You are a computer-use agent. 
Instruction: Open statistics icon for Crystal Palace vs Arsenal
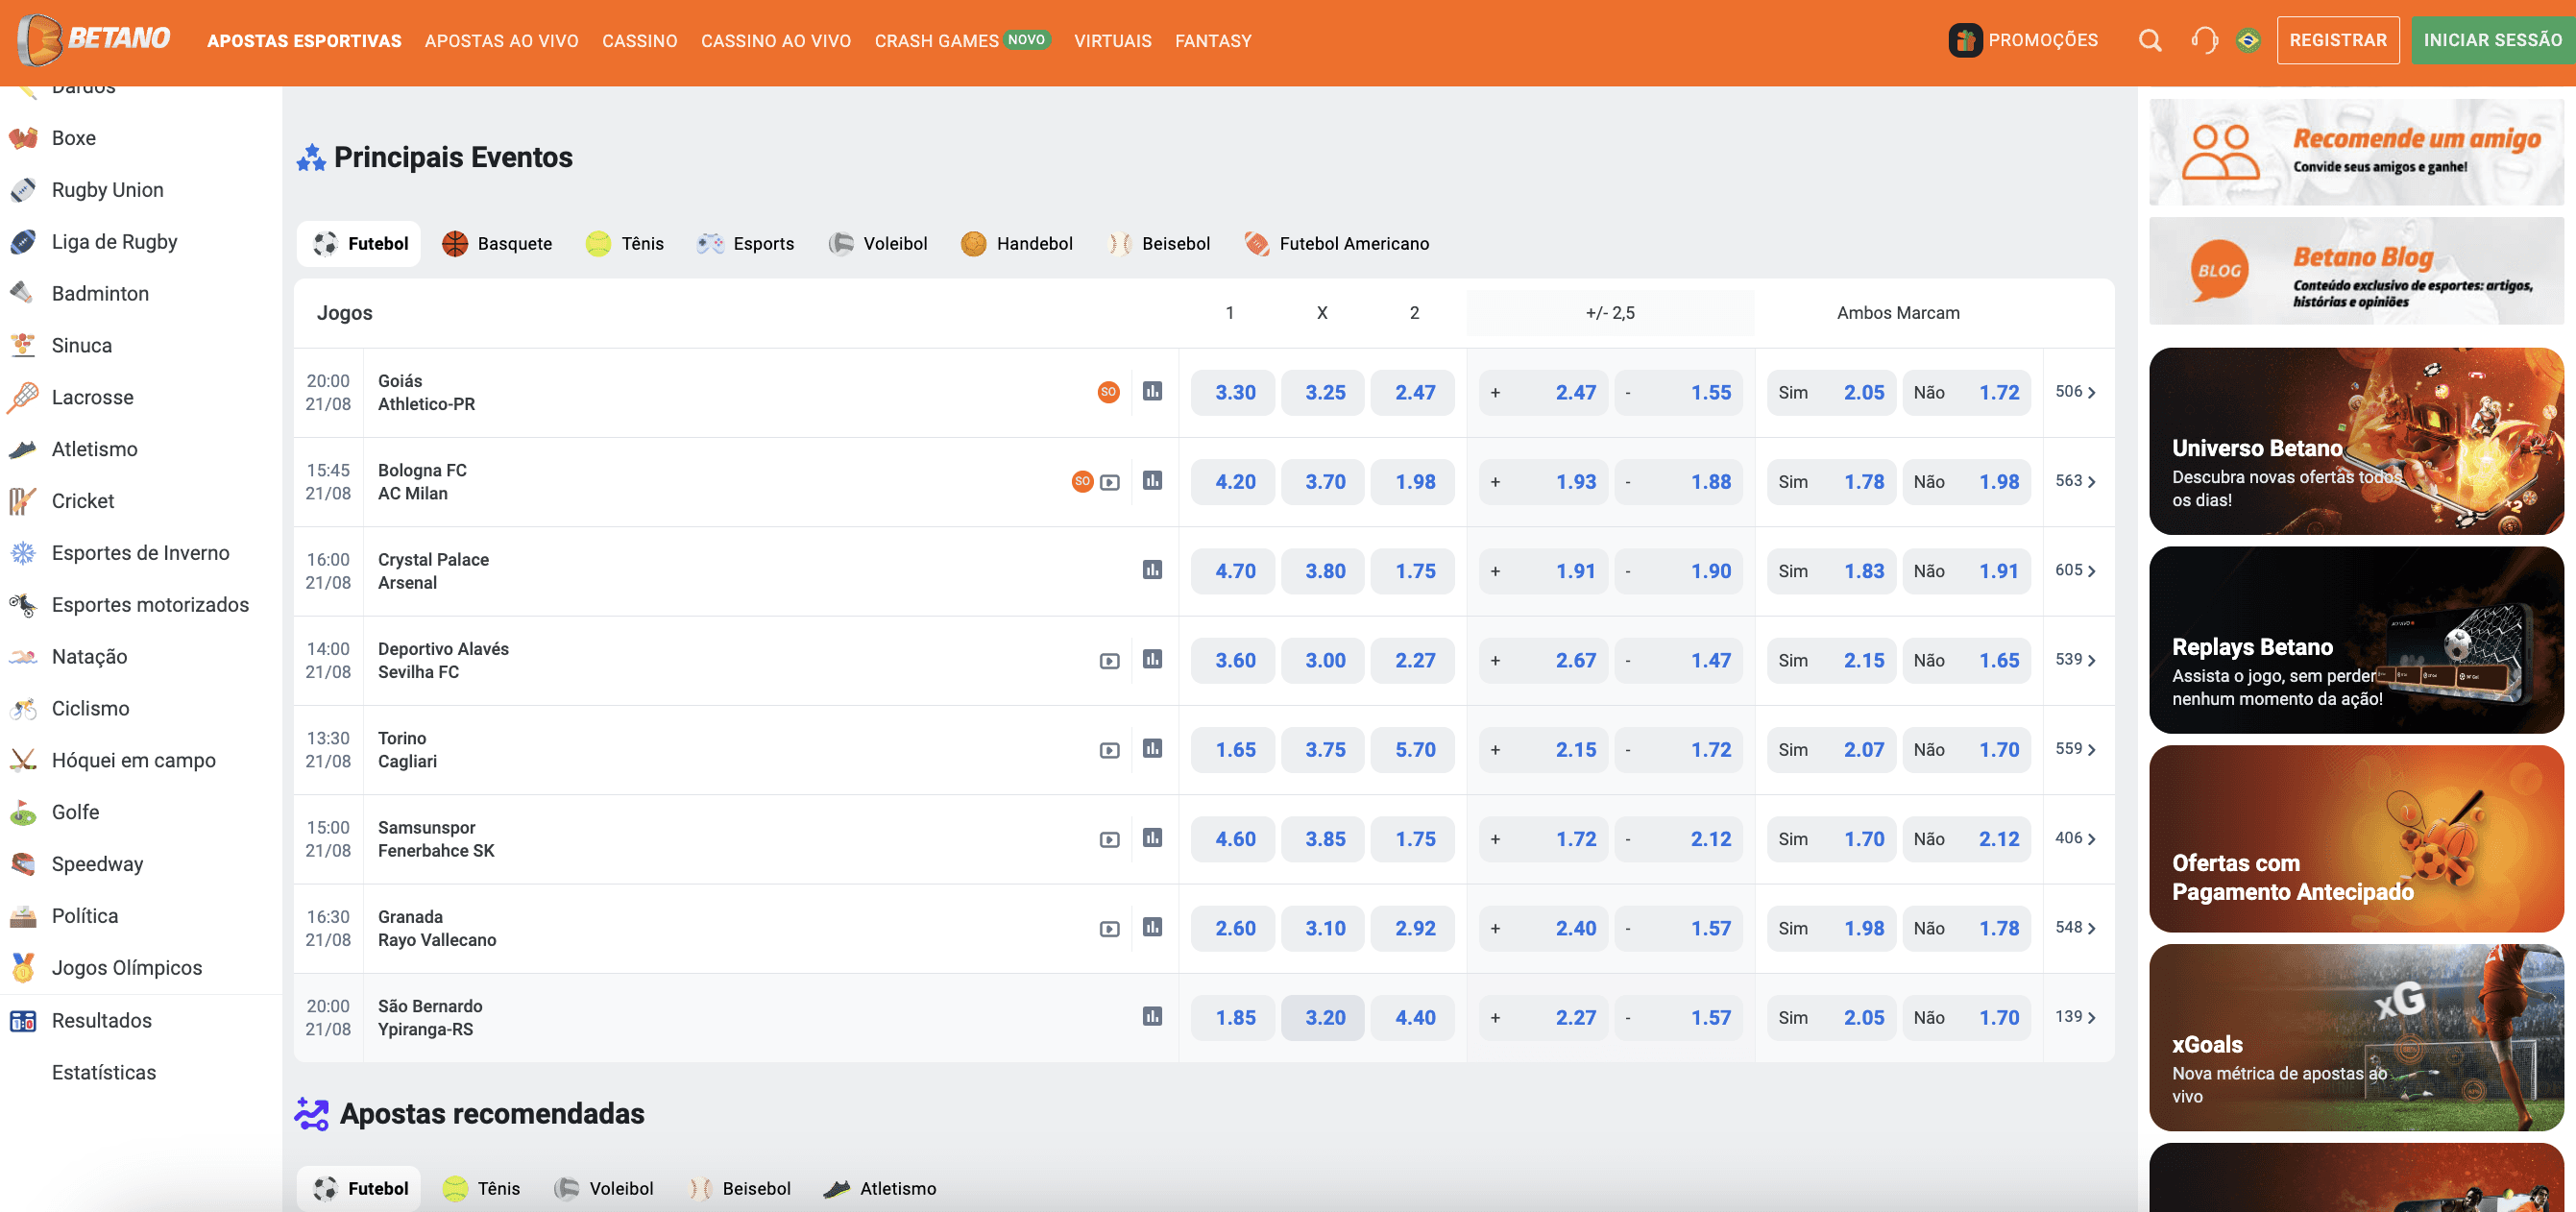1152,569
